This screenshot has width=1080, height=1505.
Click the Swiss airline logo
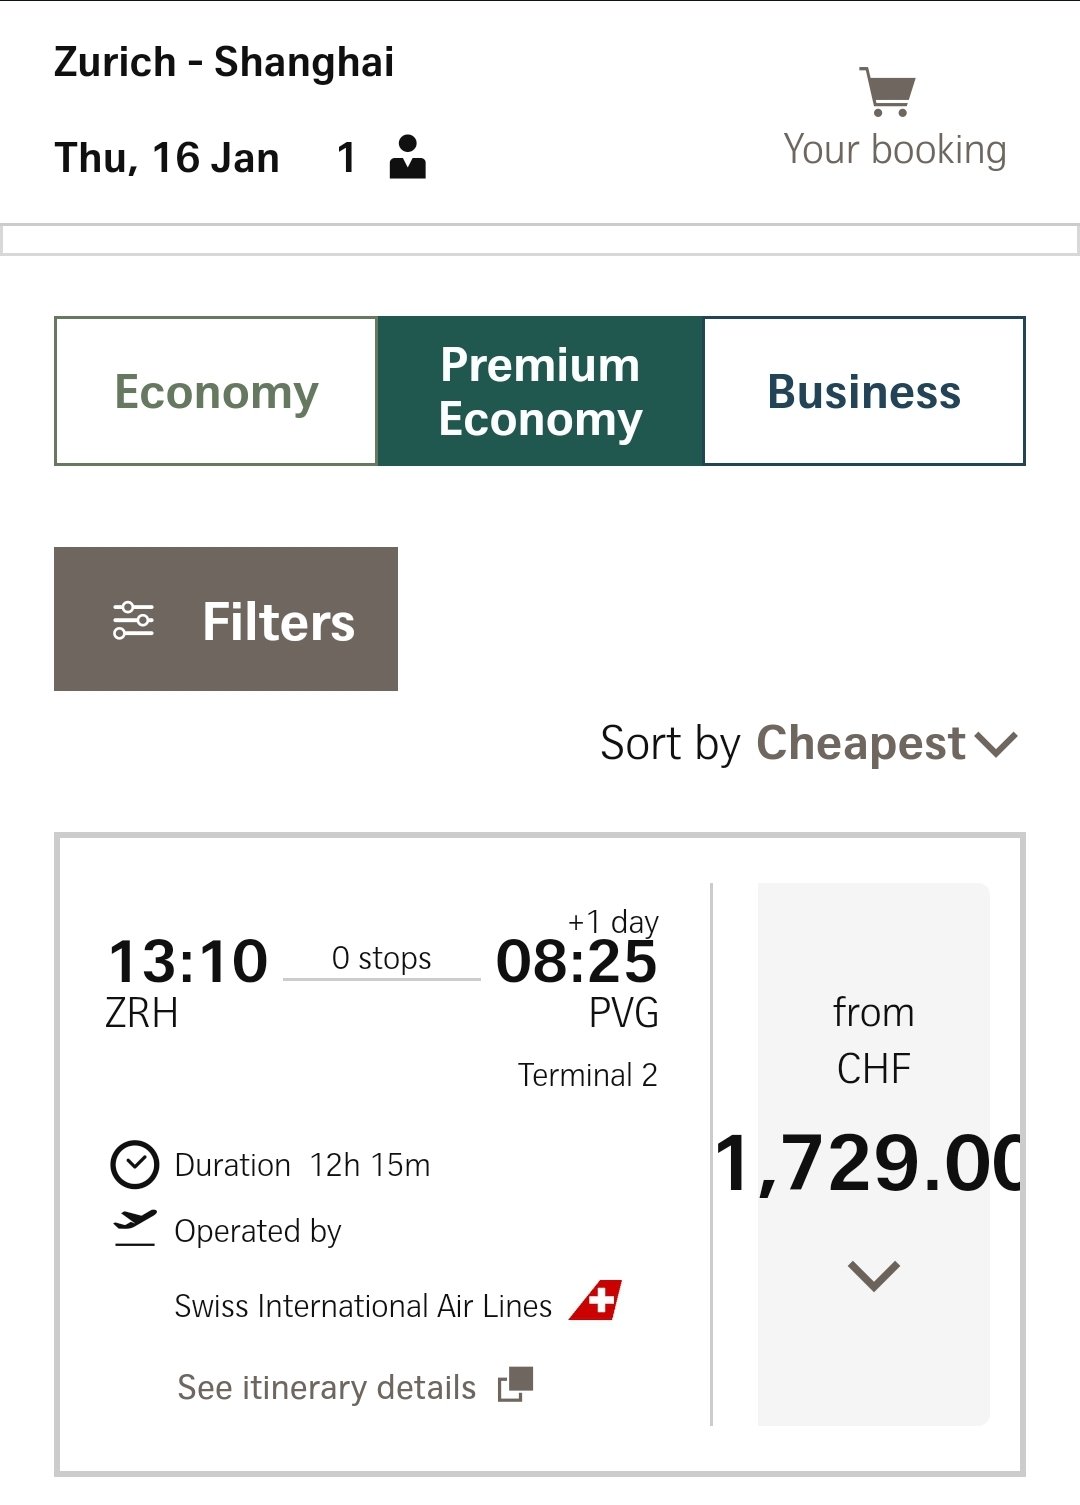pos(596,1301)
